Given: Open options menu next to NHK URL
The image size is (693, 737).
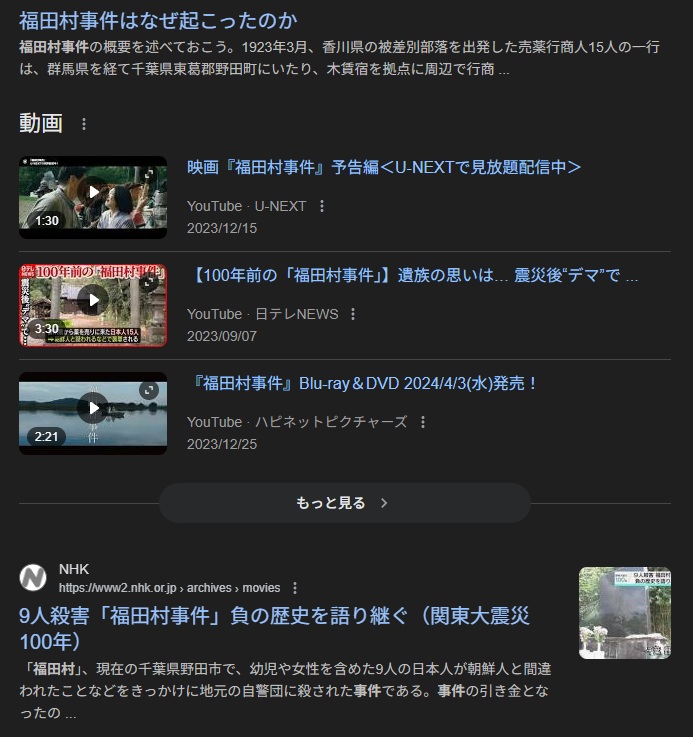Looking at the screenshot, I should (x=295, y=588).
